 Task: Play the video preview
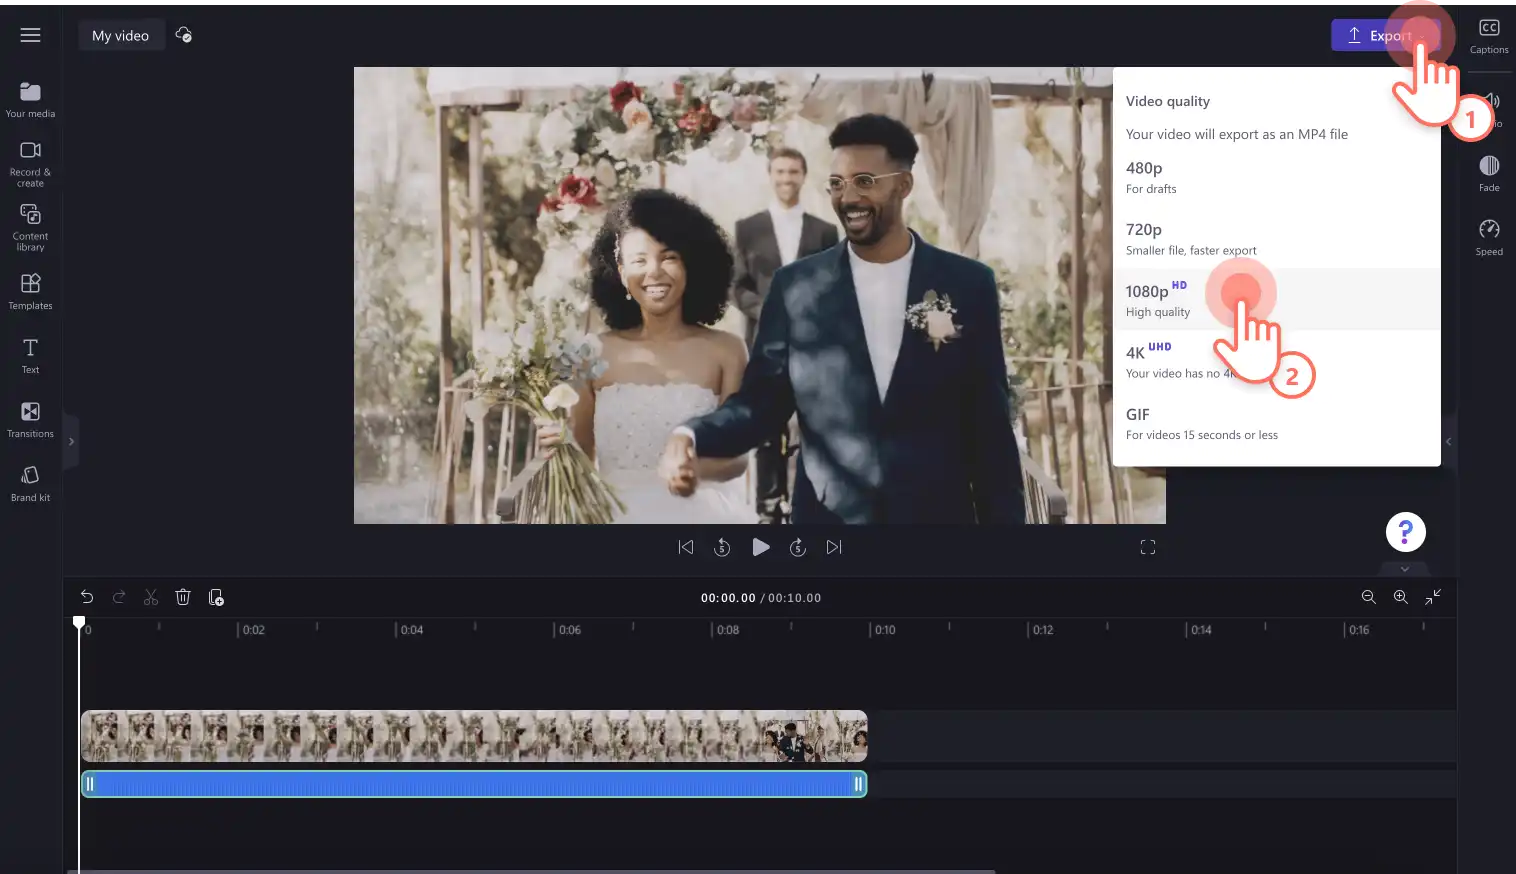pyautogui.click(x=760, y=547)
